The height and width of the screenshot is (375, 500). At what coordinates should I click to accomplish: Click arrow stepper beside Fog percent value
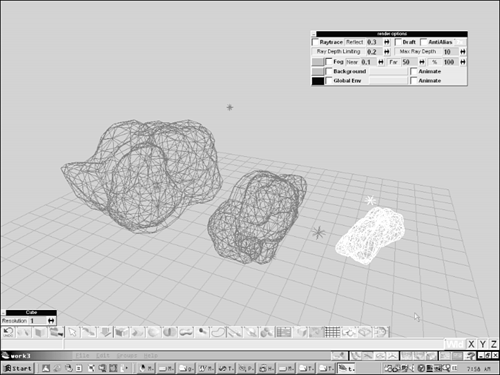tap(463, 62)
